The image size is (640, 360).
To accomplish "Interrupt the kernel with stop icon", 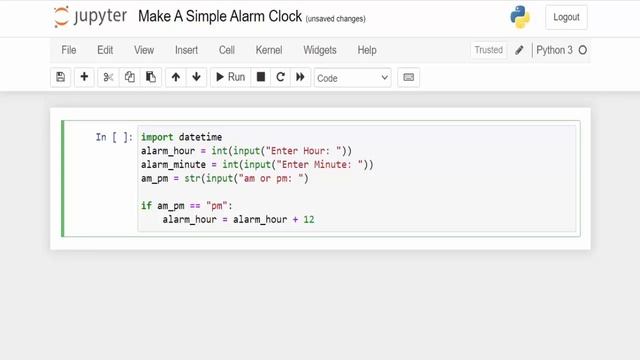I will (261, 77).
